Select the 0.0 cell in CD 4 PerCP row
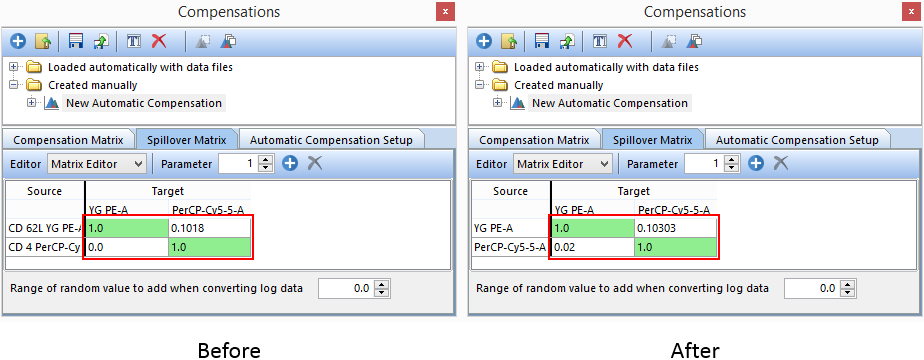The height and width of the screenshot is (360, 924). 127,248
